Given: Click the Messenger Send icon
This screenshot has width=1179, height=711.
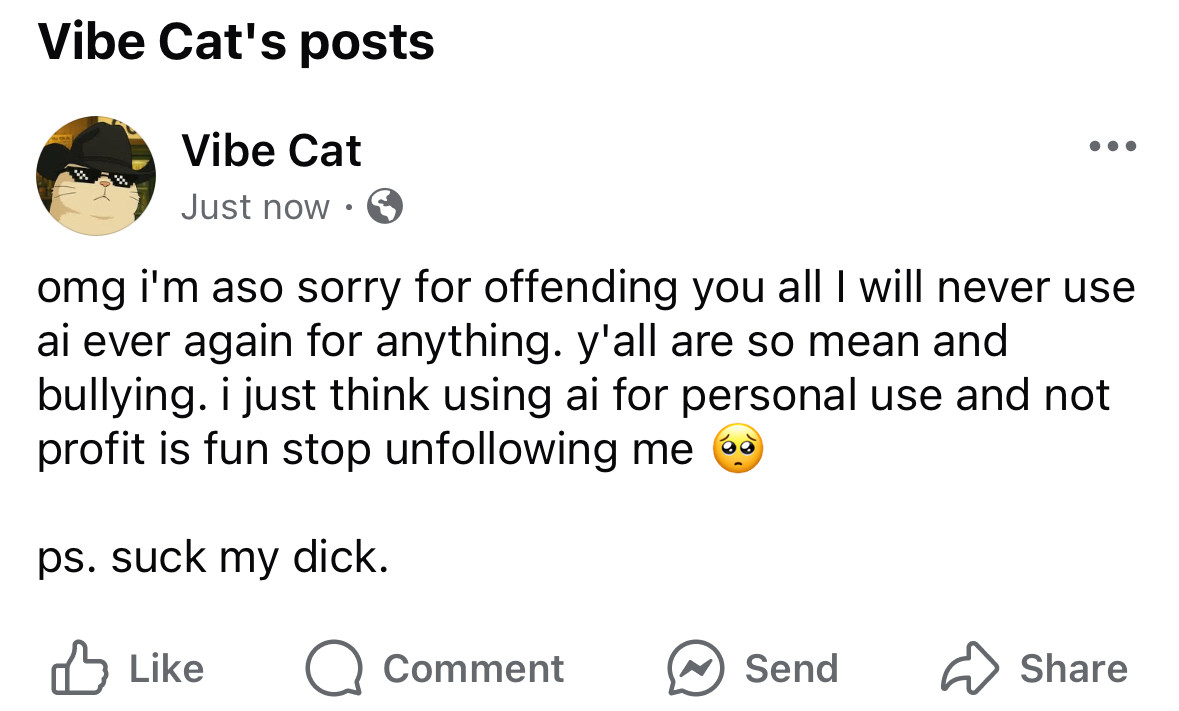Looking at the screenshot, I should (x=696, y=667).
